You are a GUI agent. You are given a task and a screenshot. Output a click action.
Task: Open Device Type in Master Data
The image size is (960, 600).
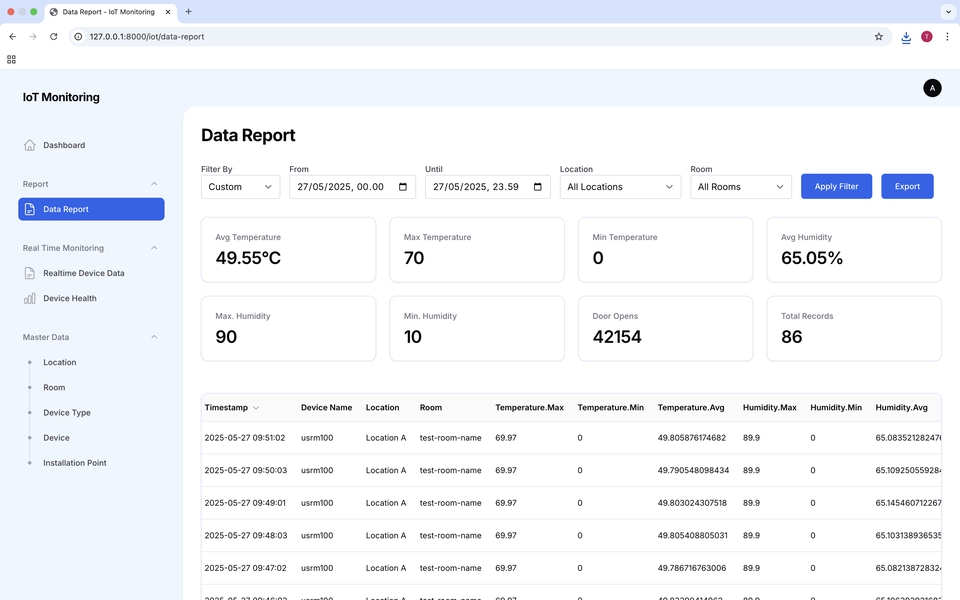pyautogui.click(x=67, y=412)
